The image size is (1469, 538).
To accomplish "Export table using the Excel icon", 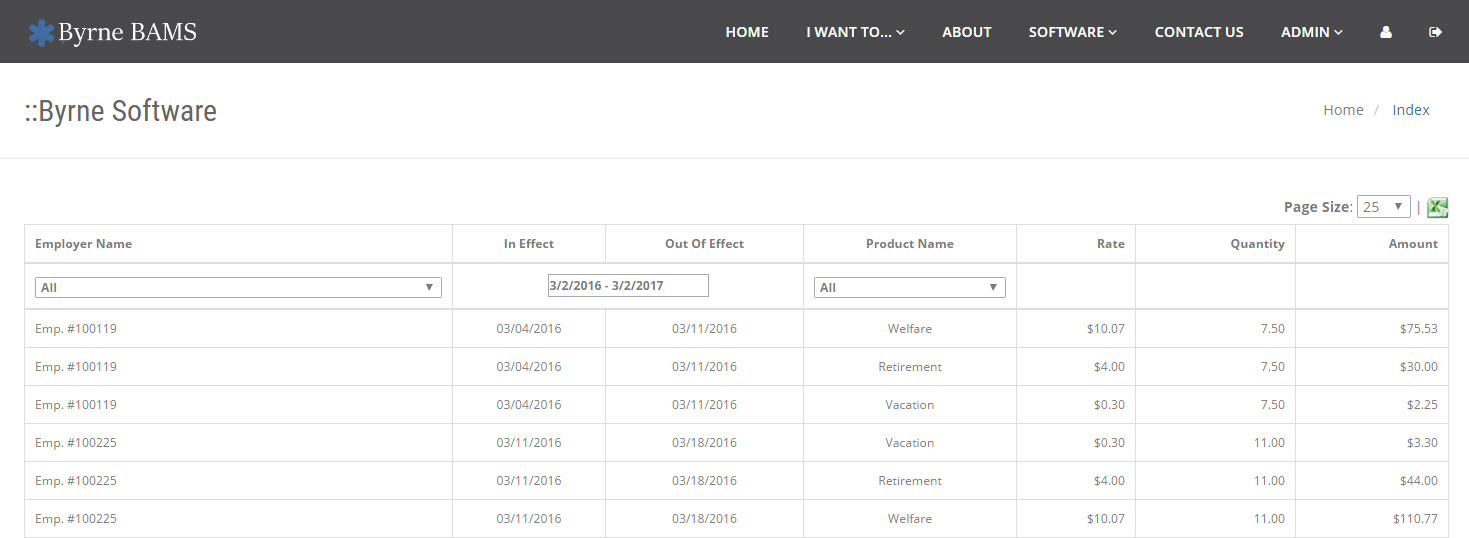I will point(1437,207).
